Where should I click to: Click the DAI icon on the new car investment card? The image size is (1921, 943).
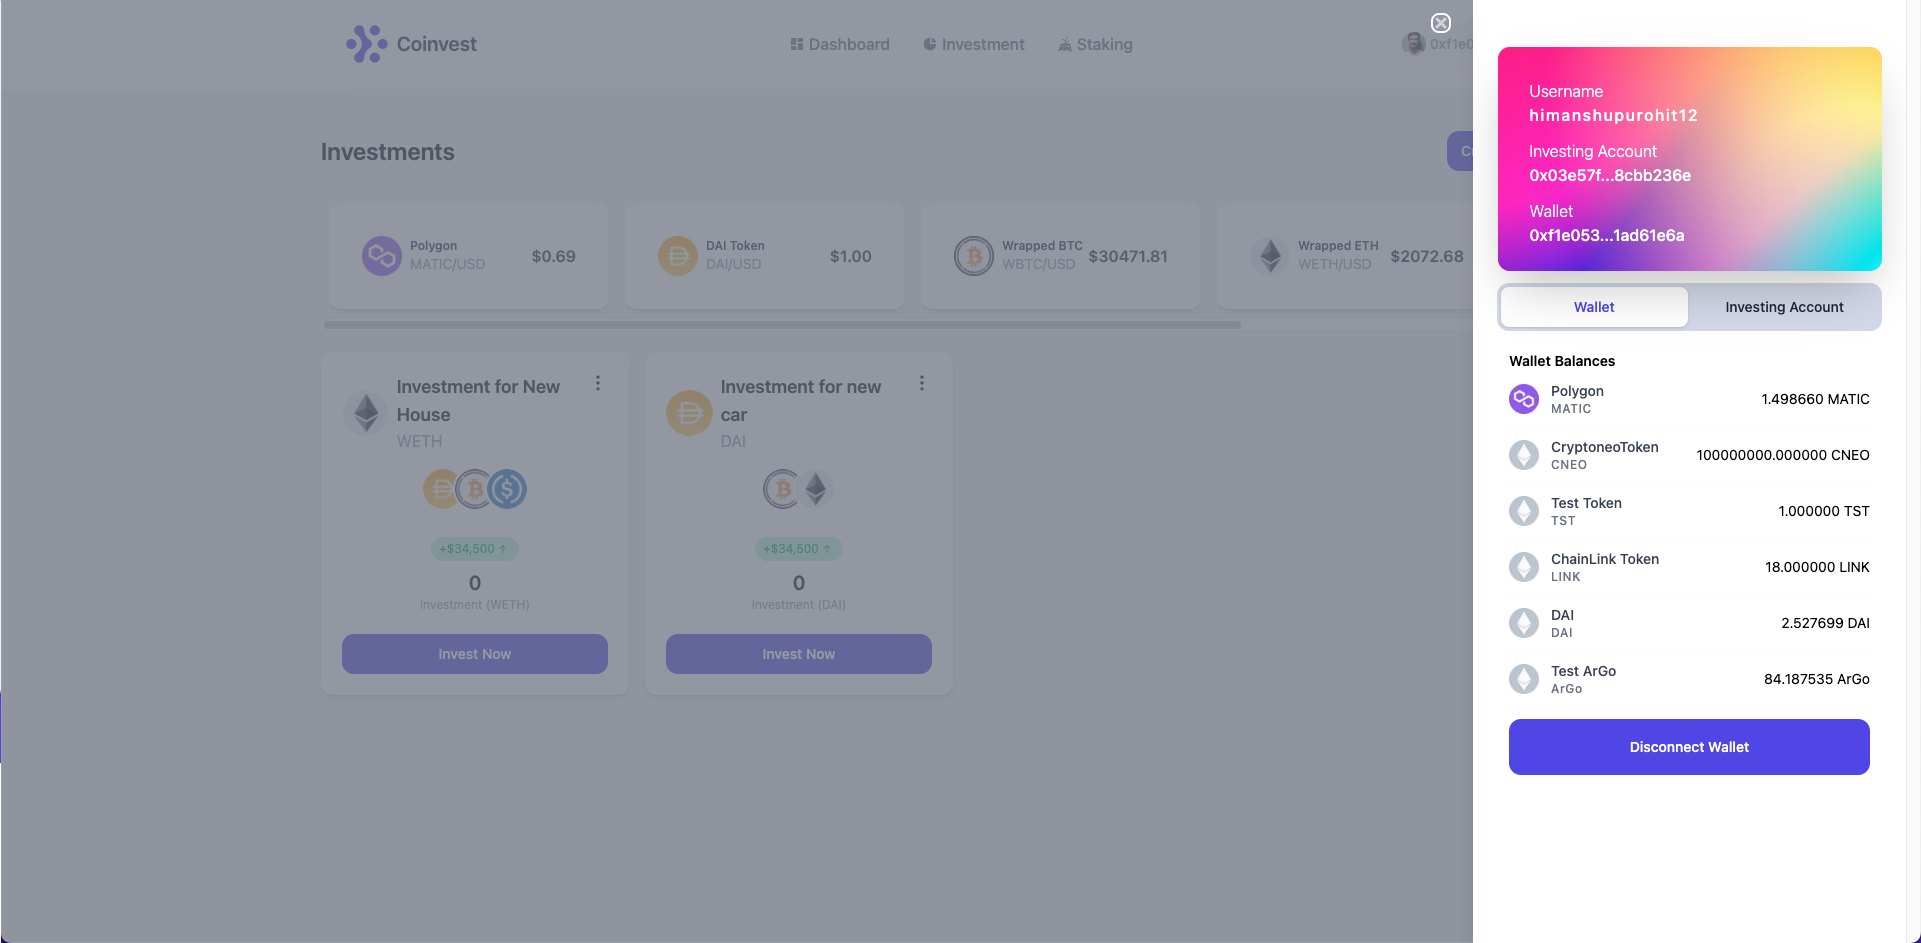688,412
